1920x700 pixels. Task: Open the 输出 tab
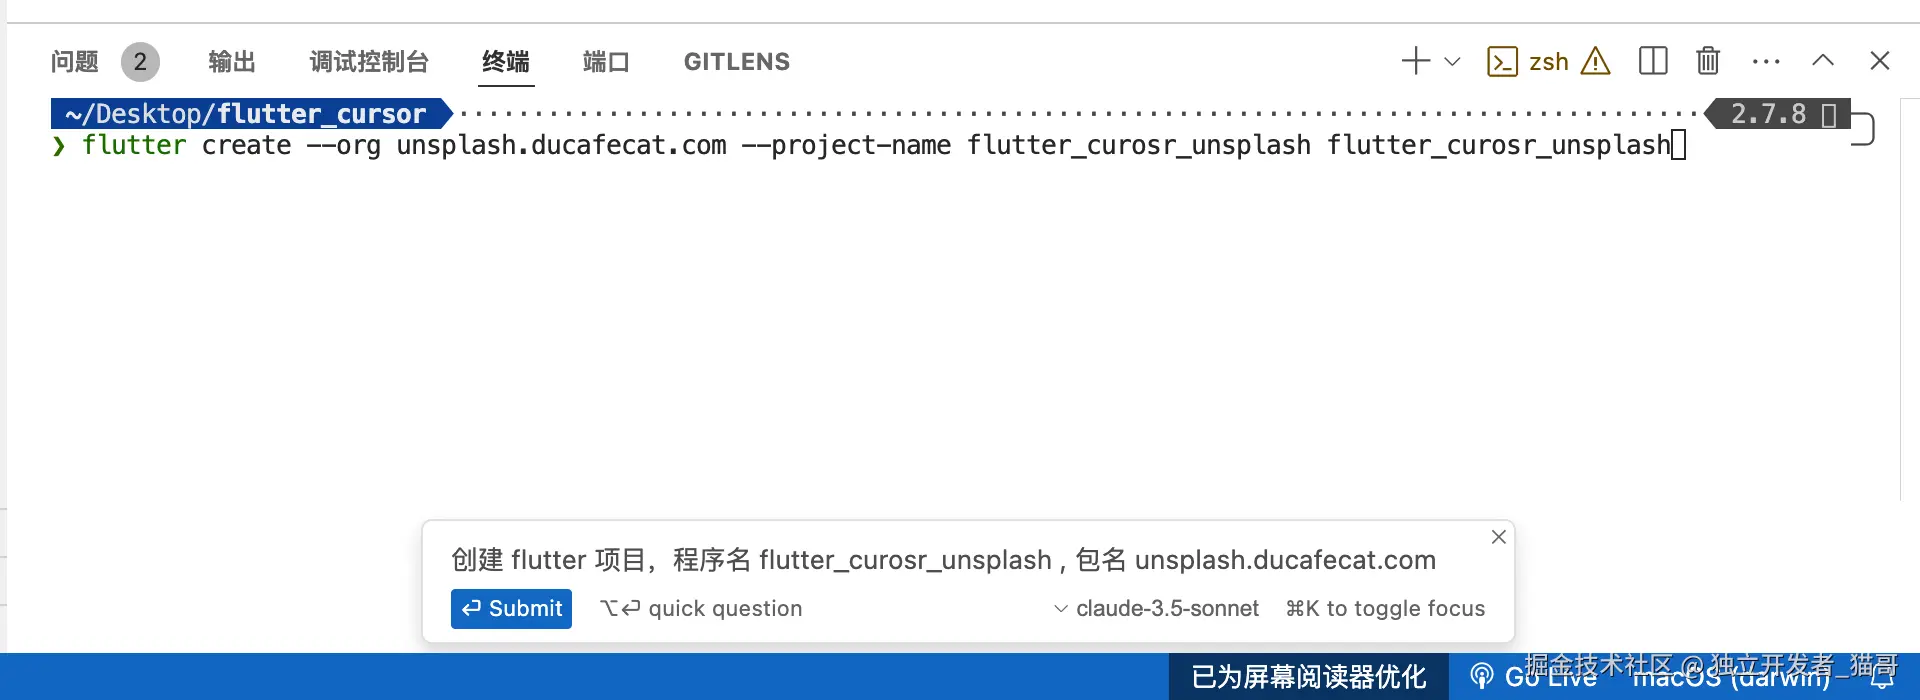232,62
